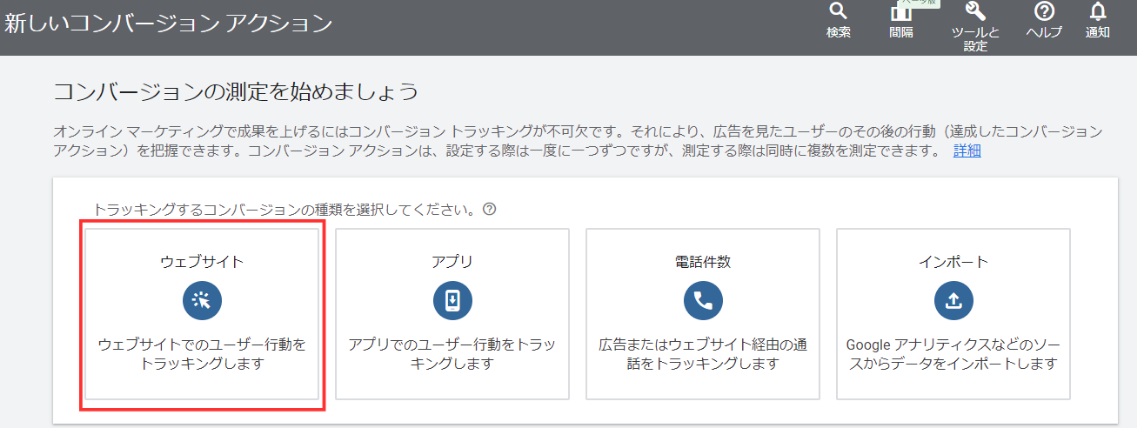
Task: Open 通知 bell icon
Action: point(1098,11)
